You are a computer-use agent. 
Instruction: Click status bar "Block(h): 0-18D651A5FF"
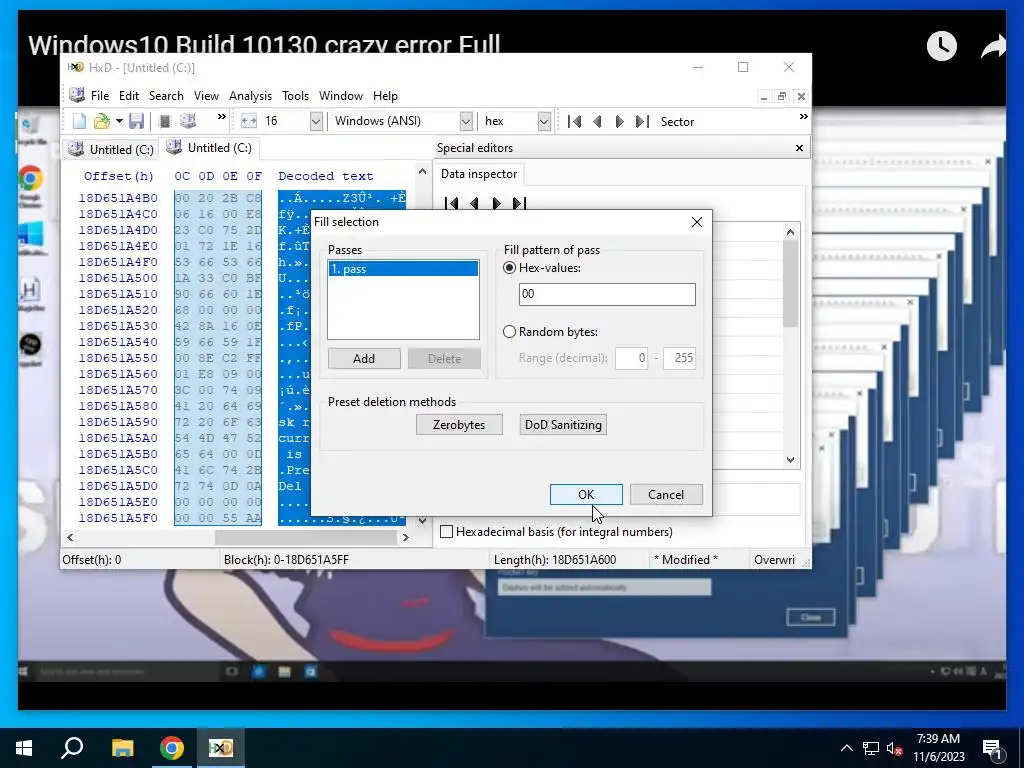click(x=286, y=560)
